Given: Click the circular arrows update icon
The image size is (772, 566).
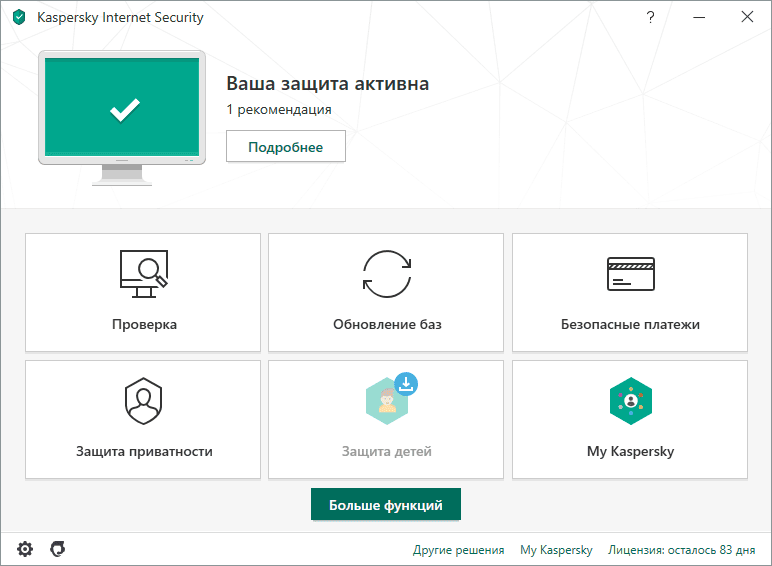Looking at the screenshot, I should pyautogui.click(x=387, y=274).
